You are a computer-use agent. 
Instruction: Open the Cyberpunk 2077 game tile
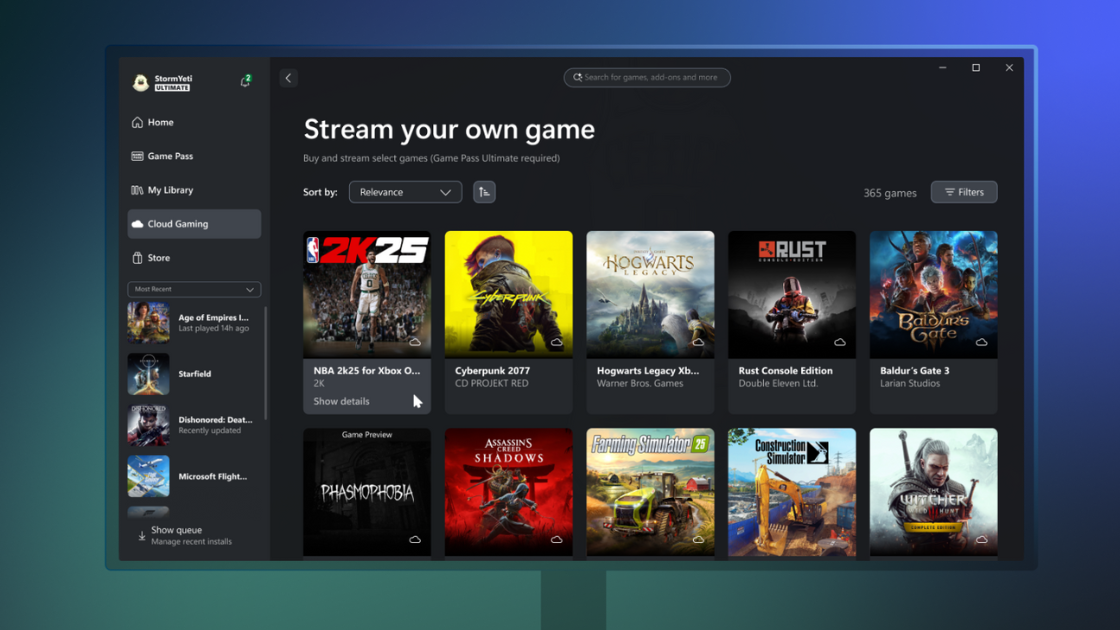click(509, 322)
